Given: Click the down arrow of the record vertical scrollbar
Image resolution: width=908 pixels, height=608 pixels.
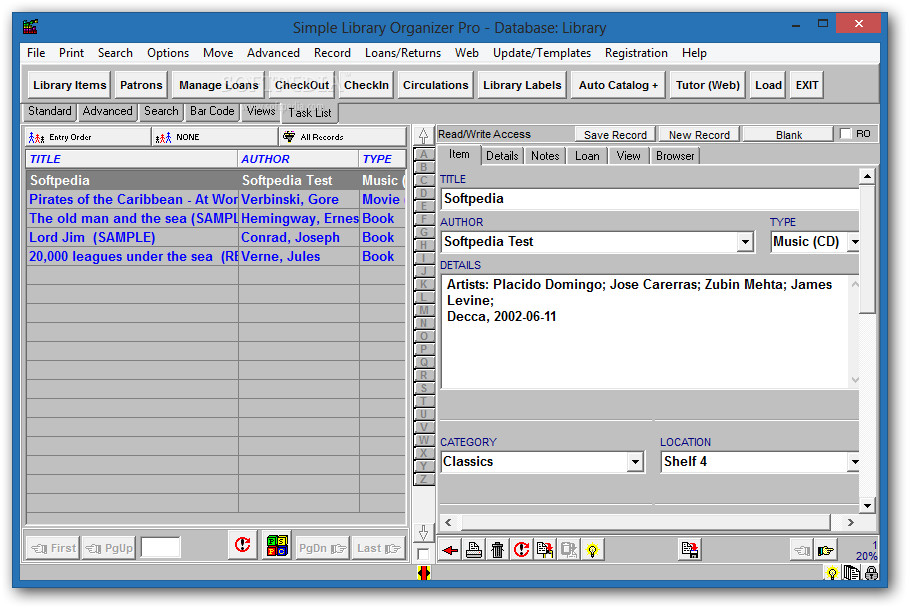Looking at the screenshot, I should pyautogui.click(x=867, y=506).
